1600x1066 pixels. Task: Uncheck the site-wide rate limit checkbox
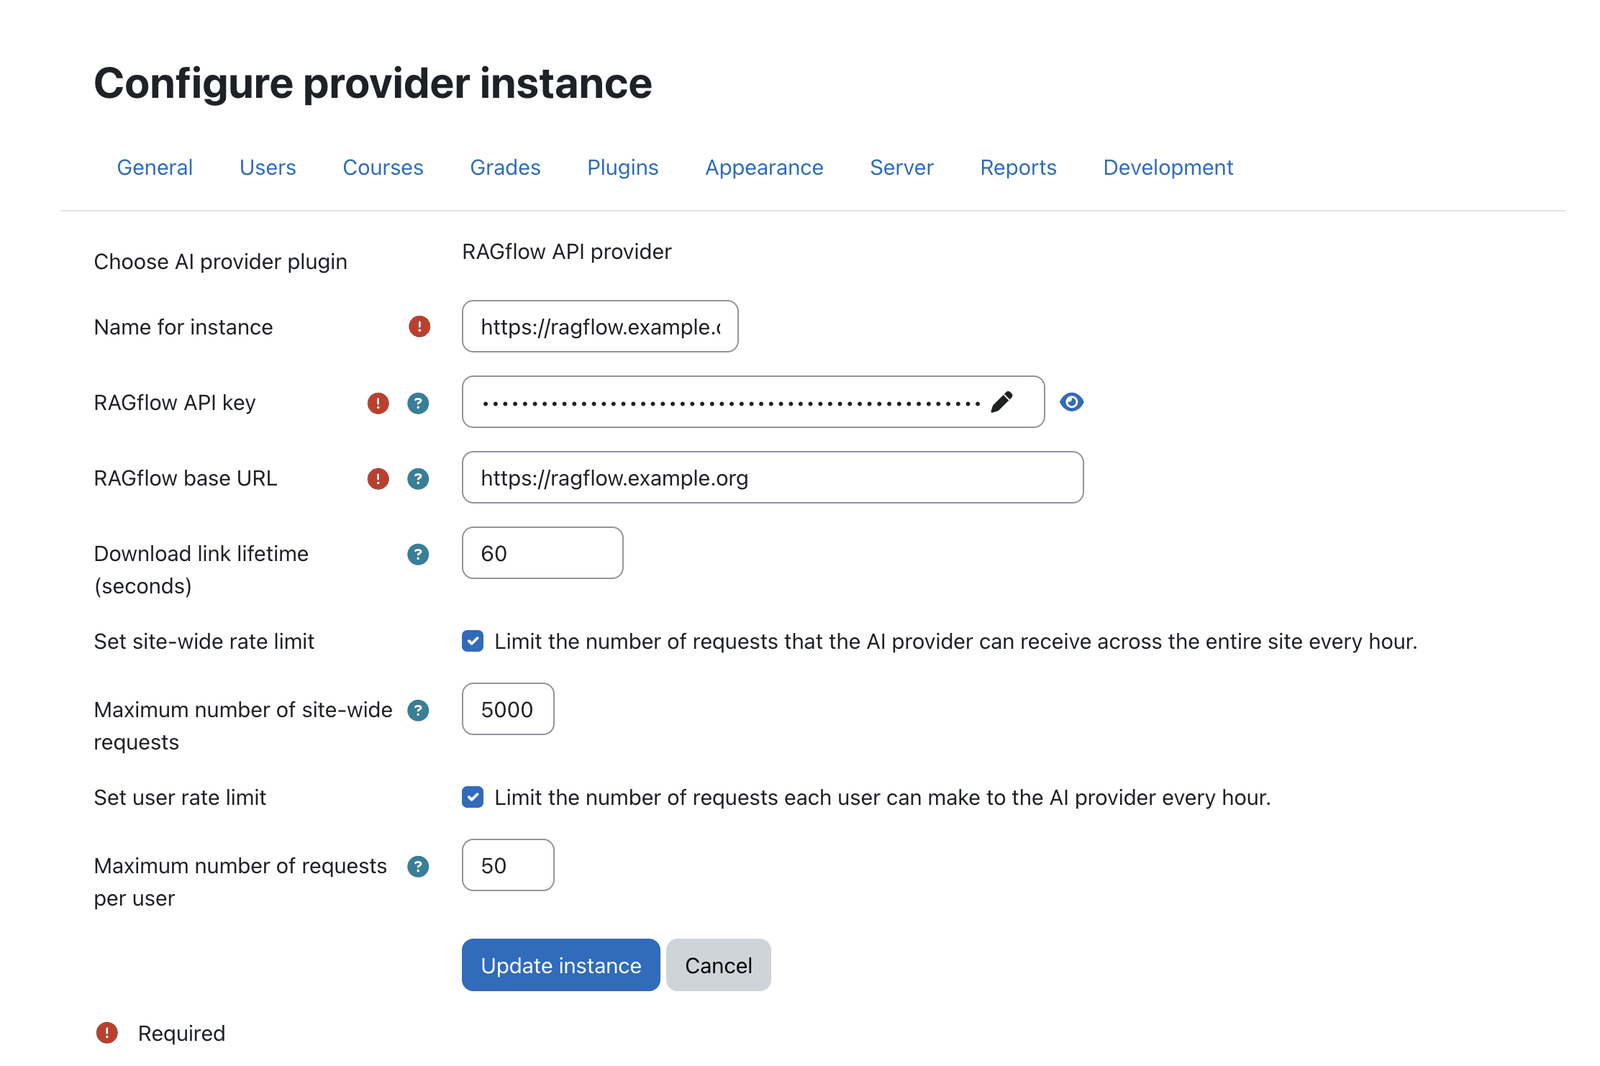coord(473,641)
